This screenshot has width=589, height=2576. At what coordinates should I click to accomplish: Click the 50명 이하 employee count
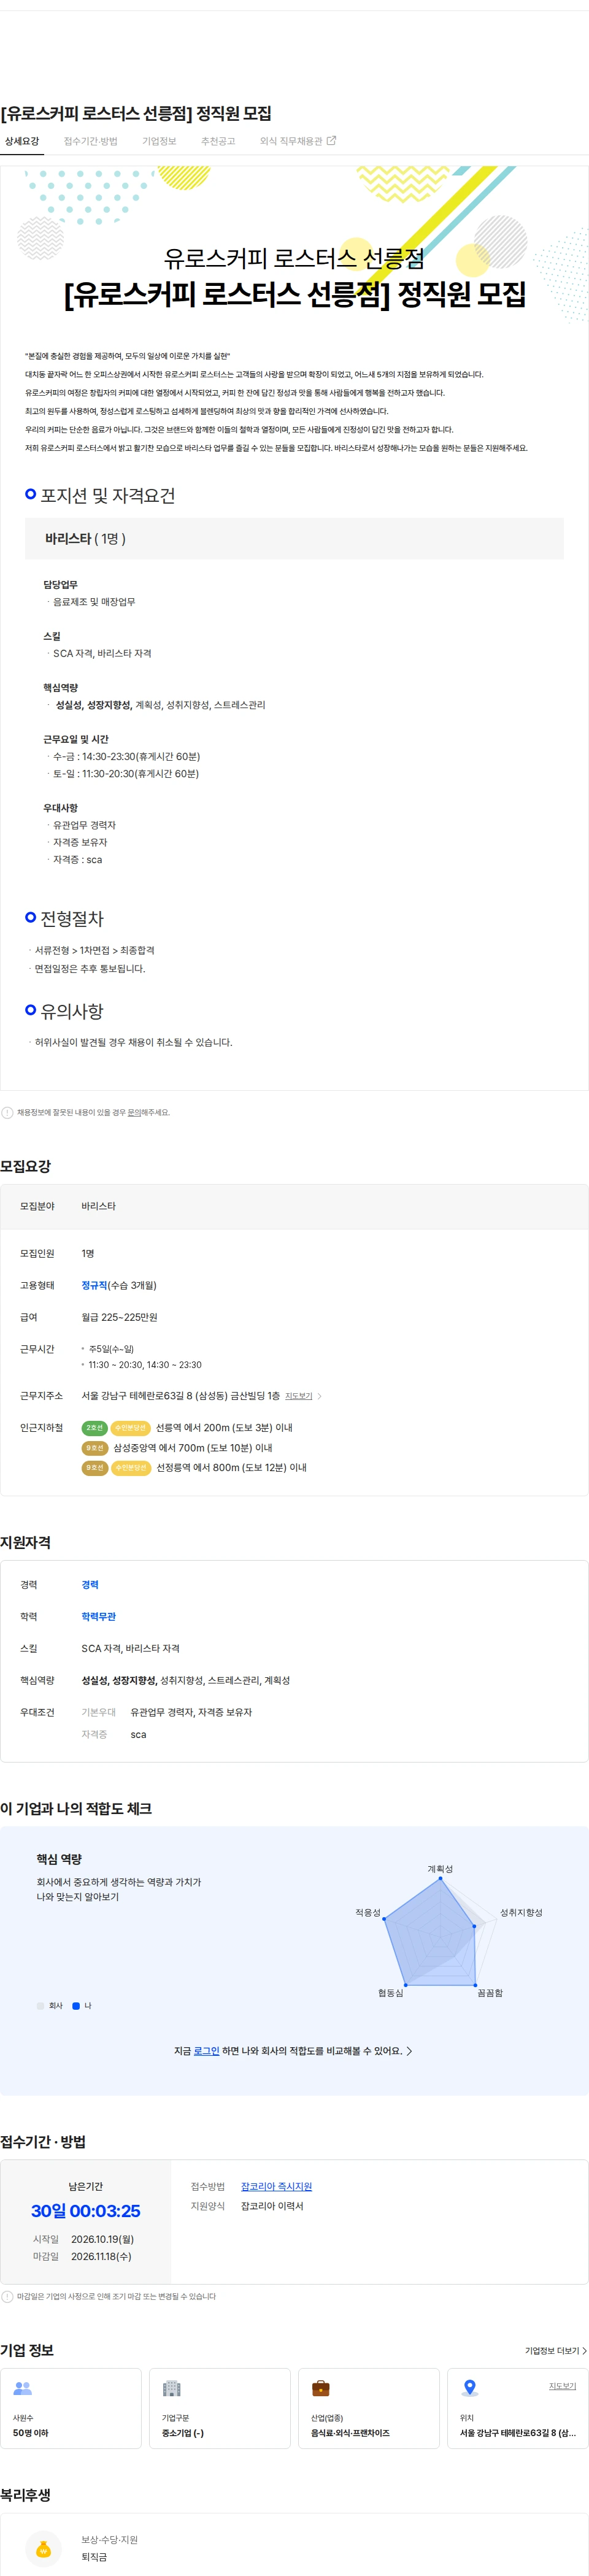pos(31,2432)
